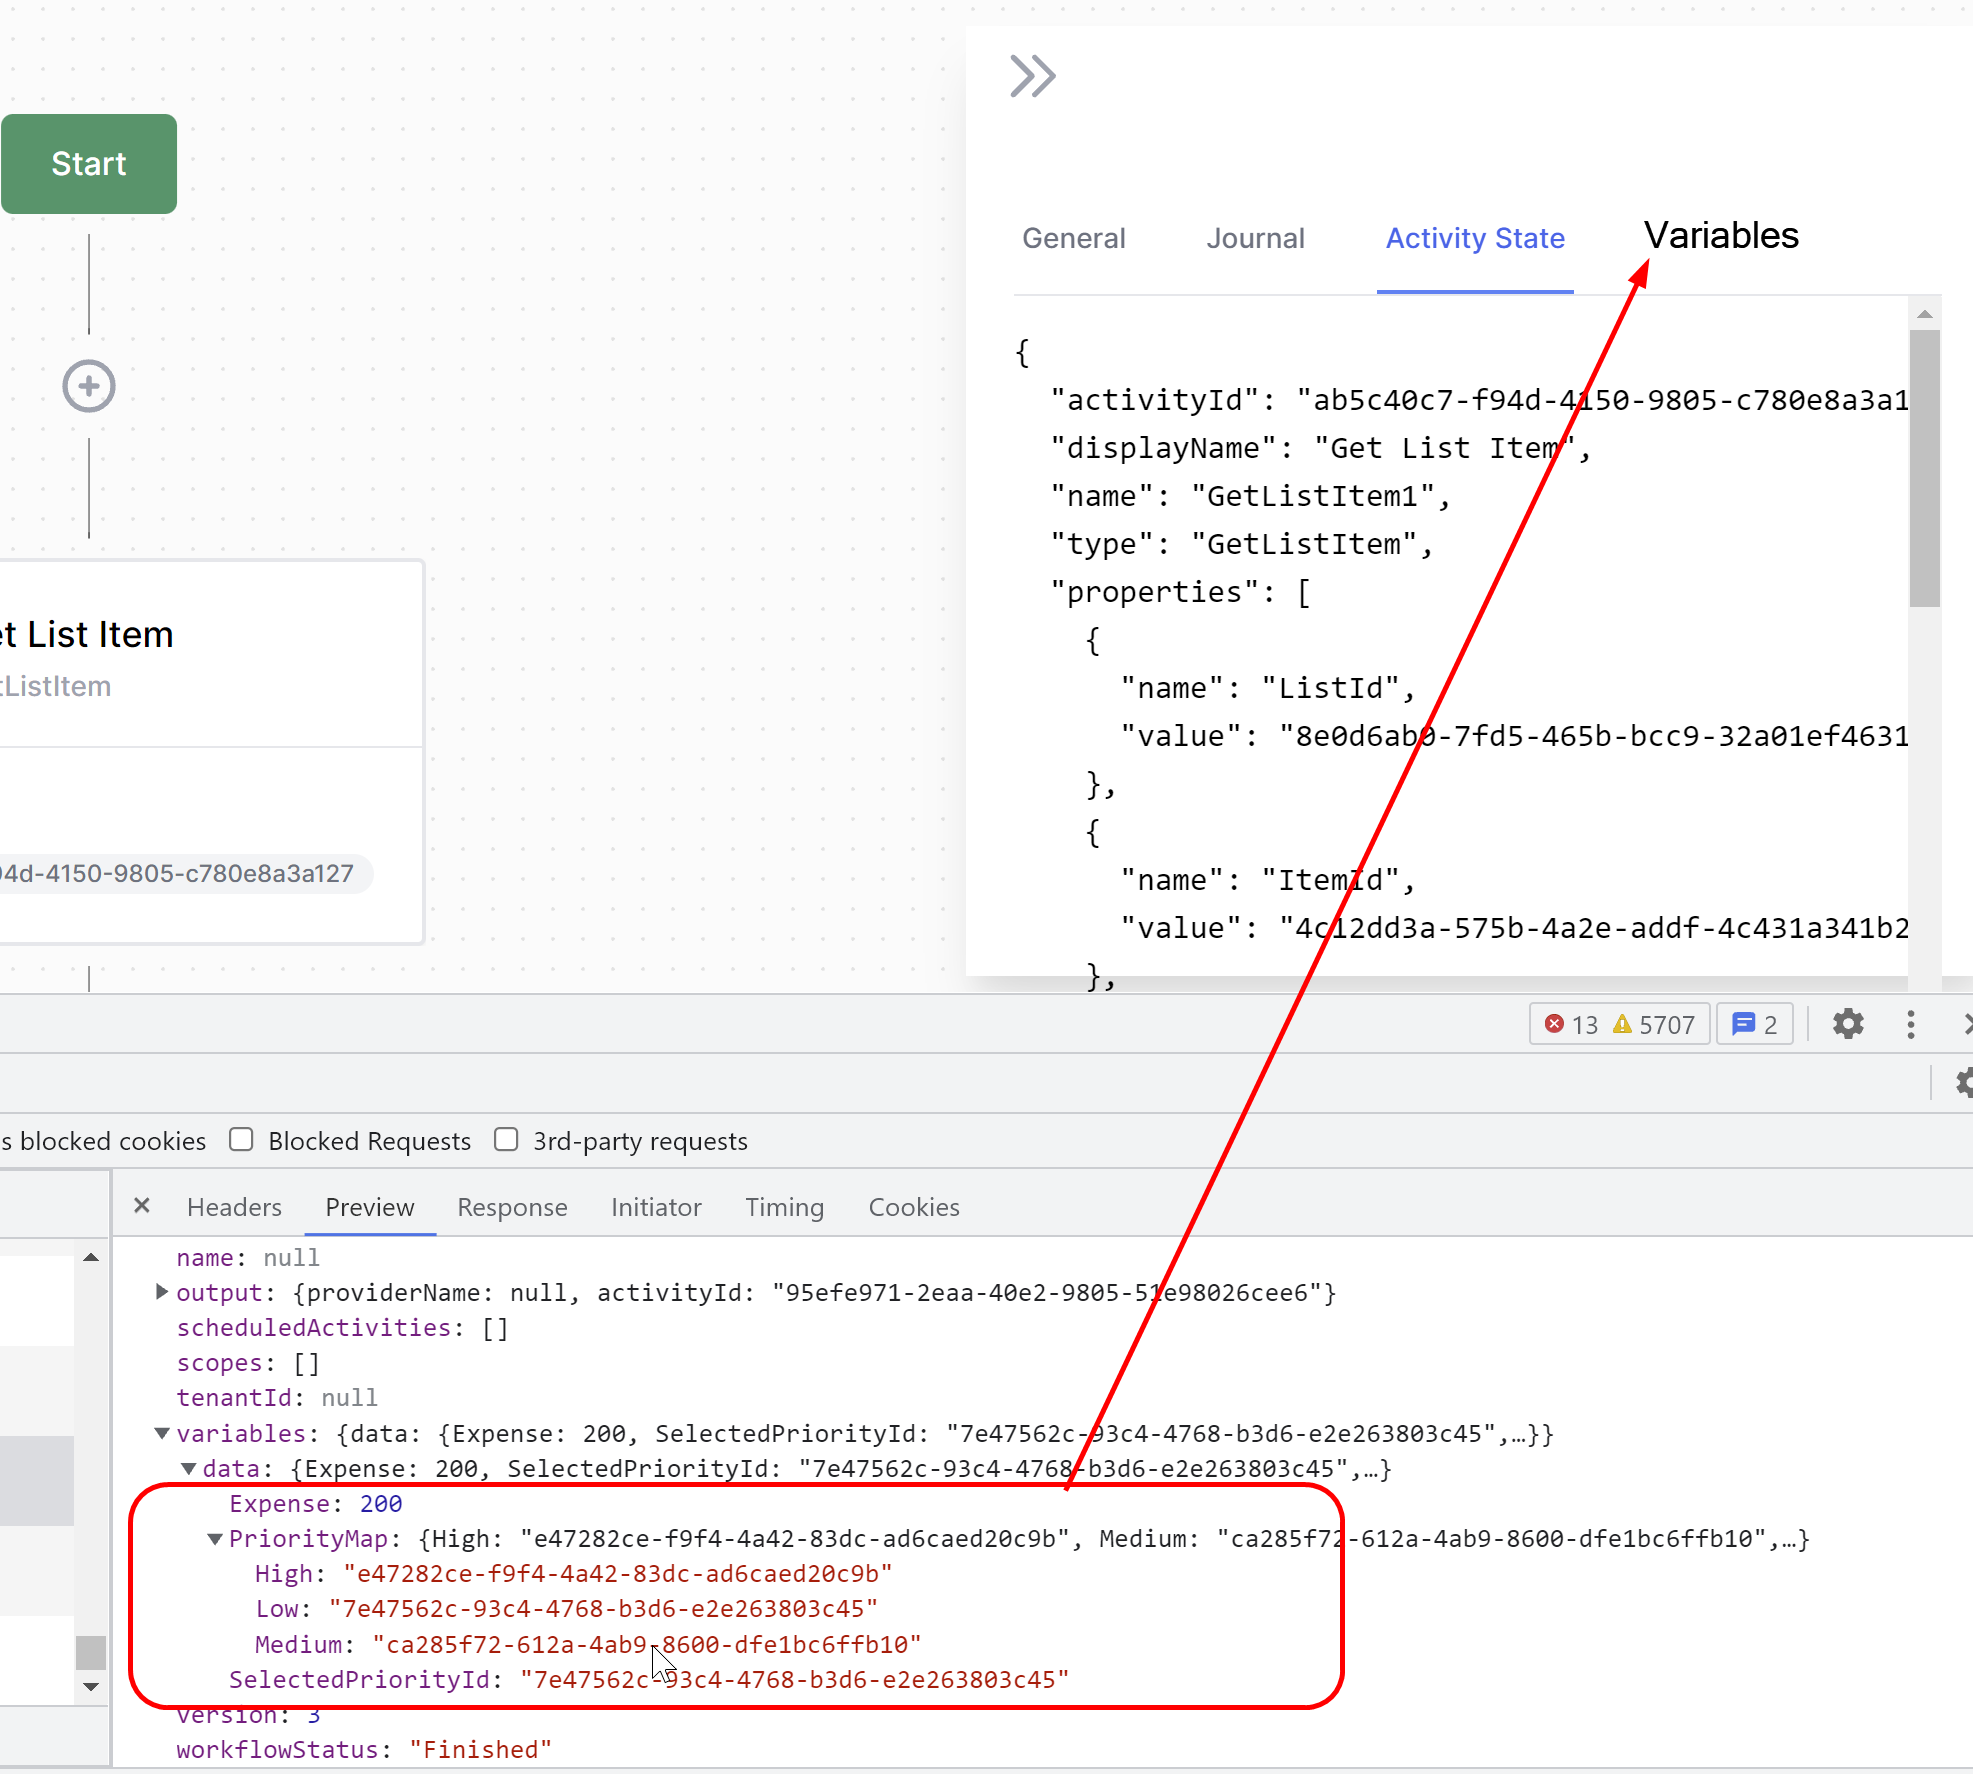Image resolution: width=1973 pixels, height=1774 pixels.
Task: Collapse the variables tree
Action: [x=161, y=1433]
